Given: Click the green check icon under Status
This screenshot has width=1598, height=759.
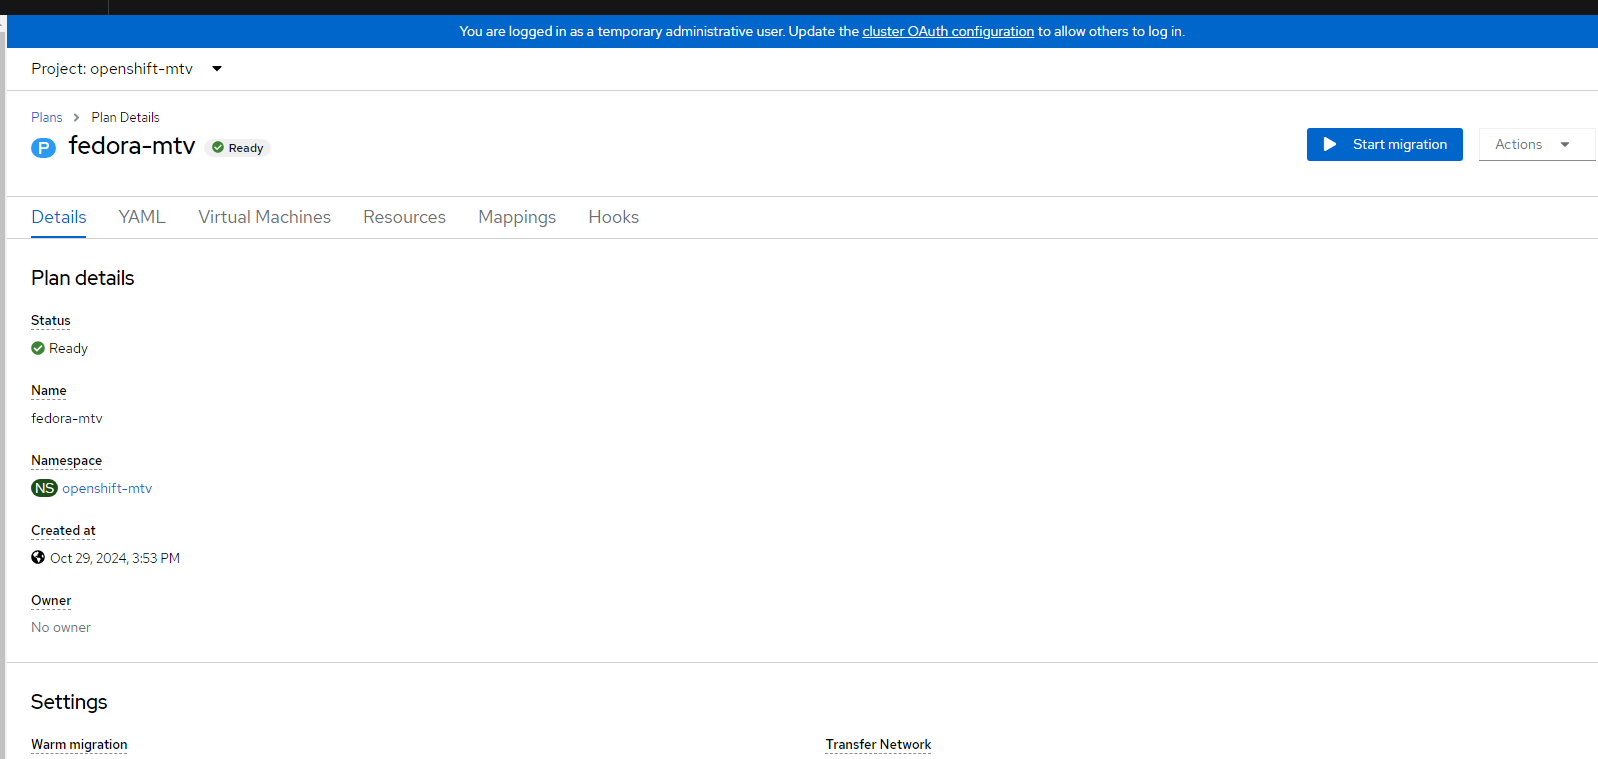Looking at the screenshot, I should [x=38, y=348].
